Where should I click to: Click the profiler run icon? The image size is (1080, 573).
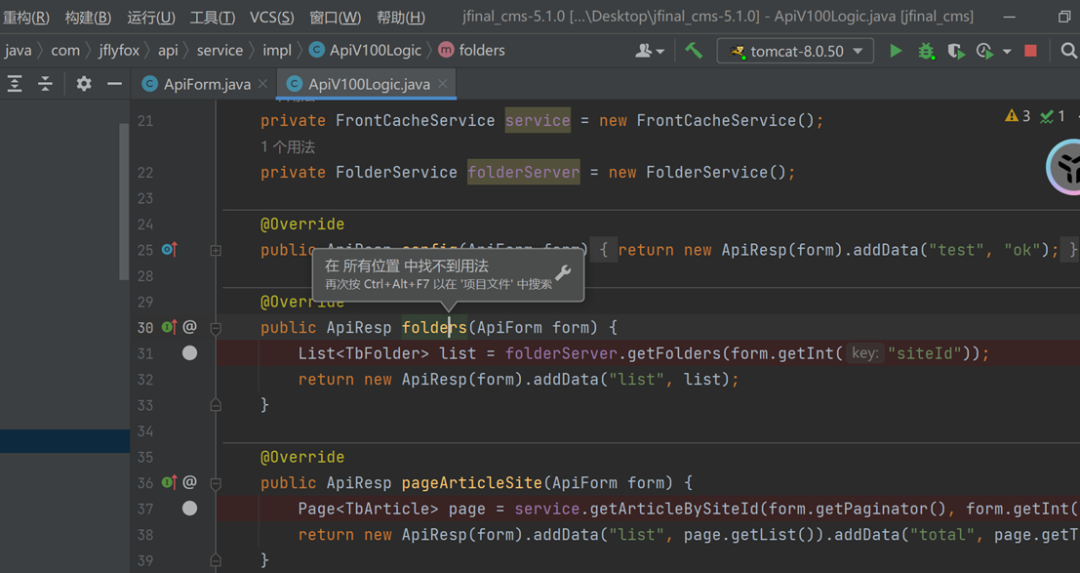[984, 51]
